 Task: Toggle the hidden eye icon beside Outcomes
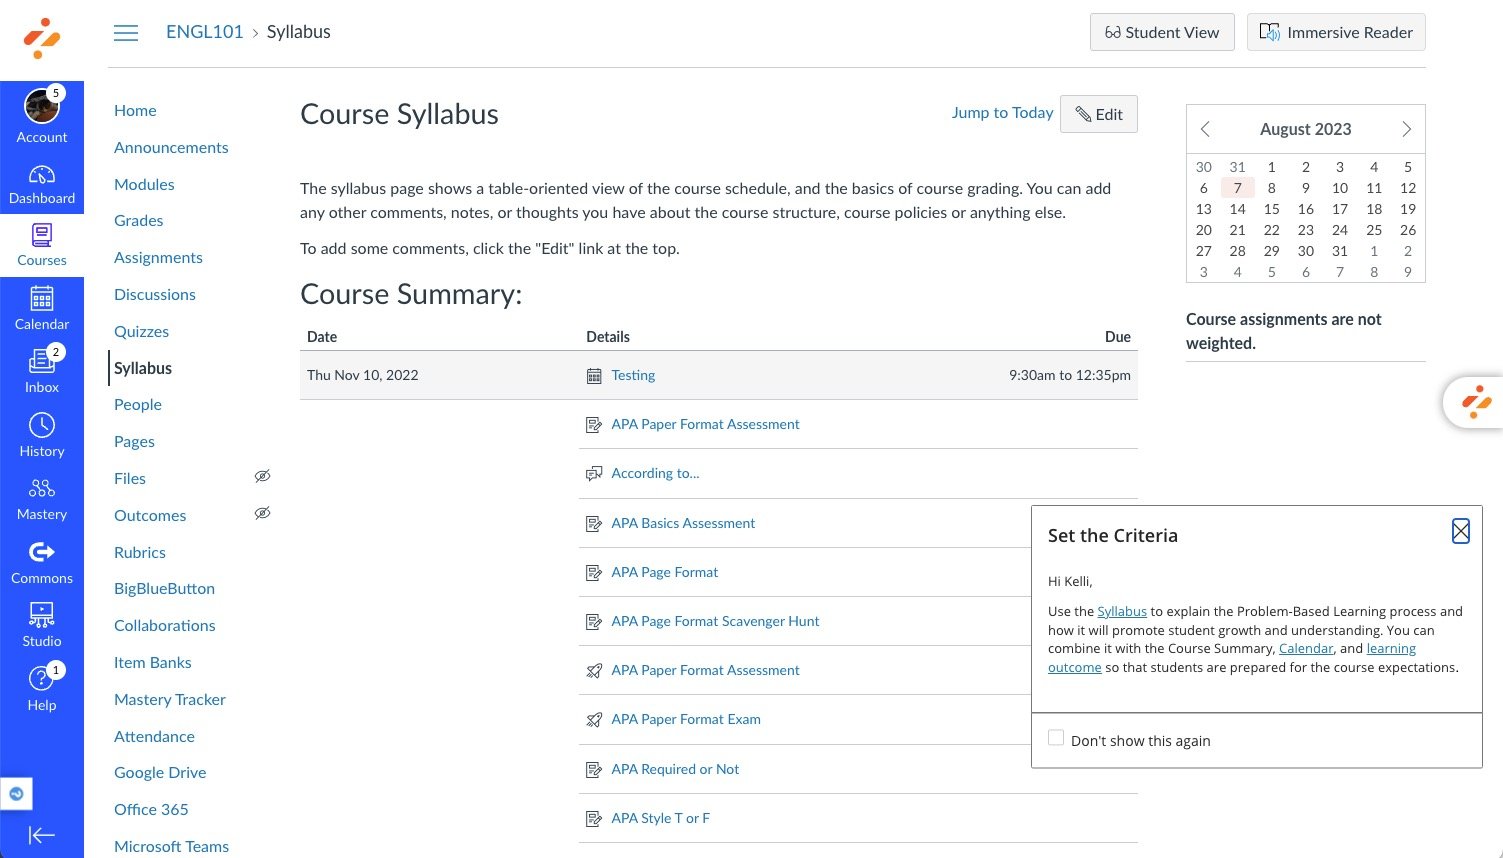(x=262, y=513)
